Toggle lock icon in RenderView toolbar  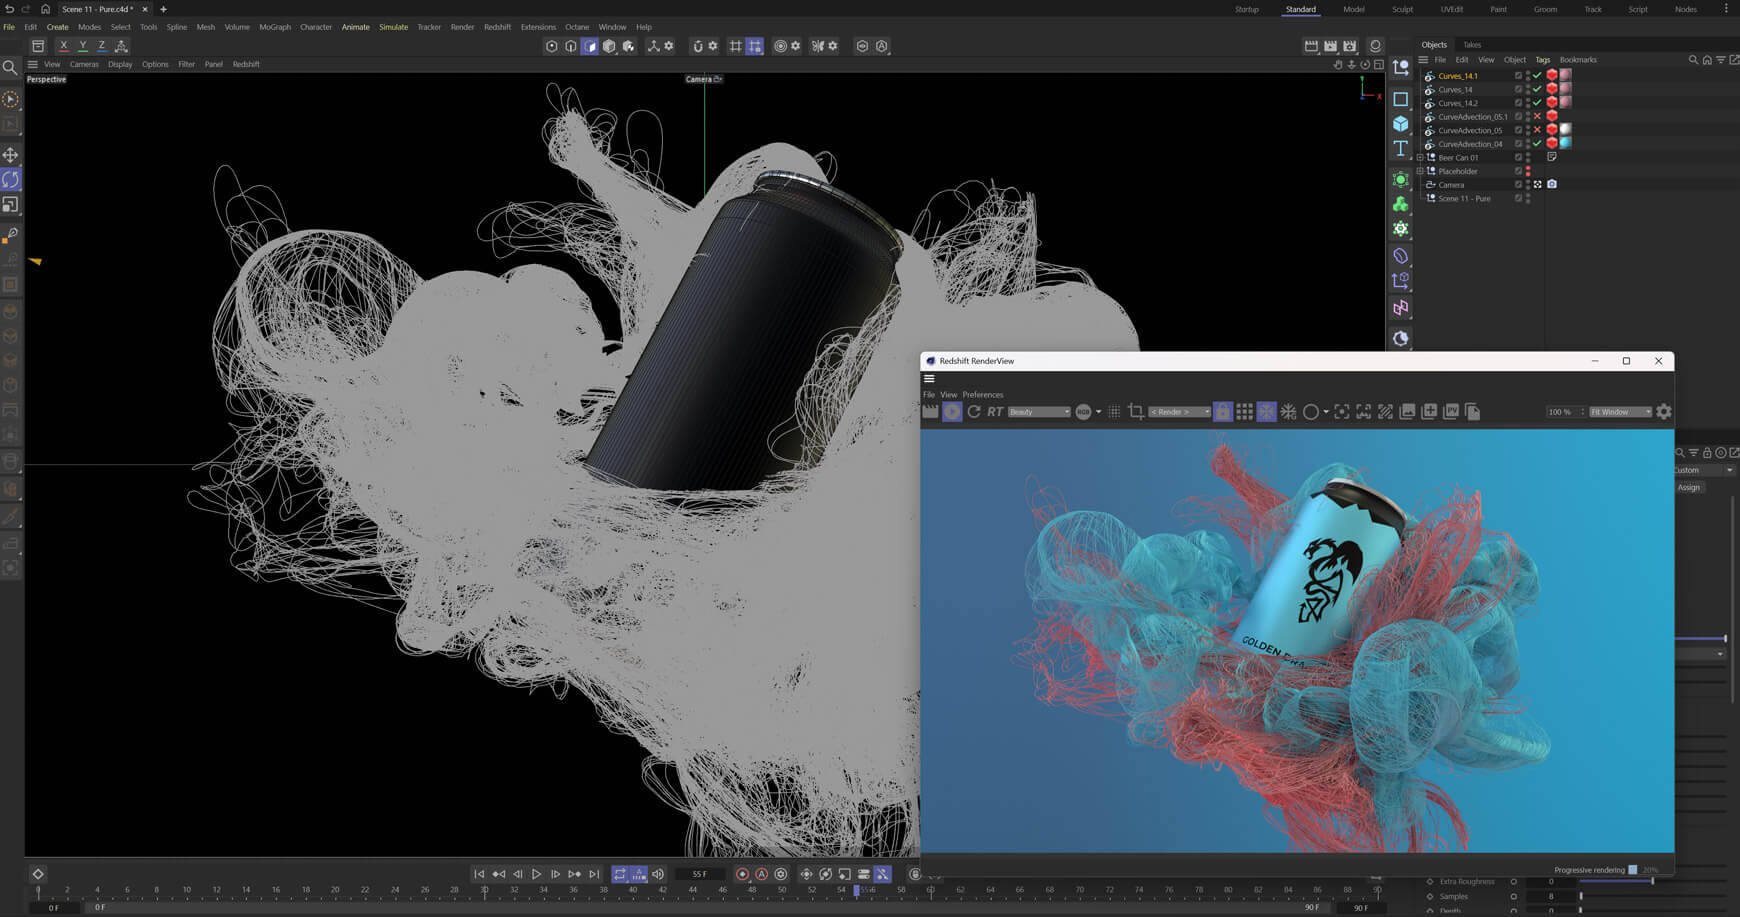click(1223, 412)
